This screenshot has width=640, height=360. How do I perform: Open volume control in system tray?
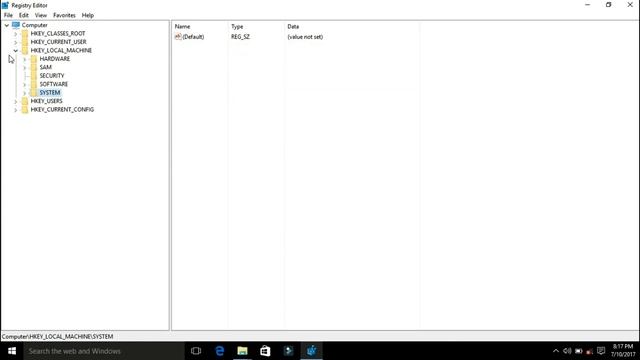point(567,351)
